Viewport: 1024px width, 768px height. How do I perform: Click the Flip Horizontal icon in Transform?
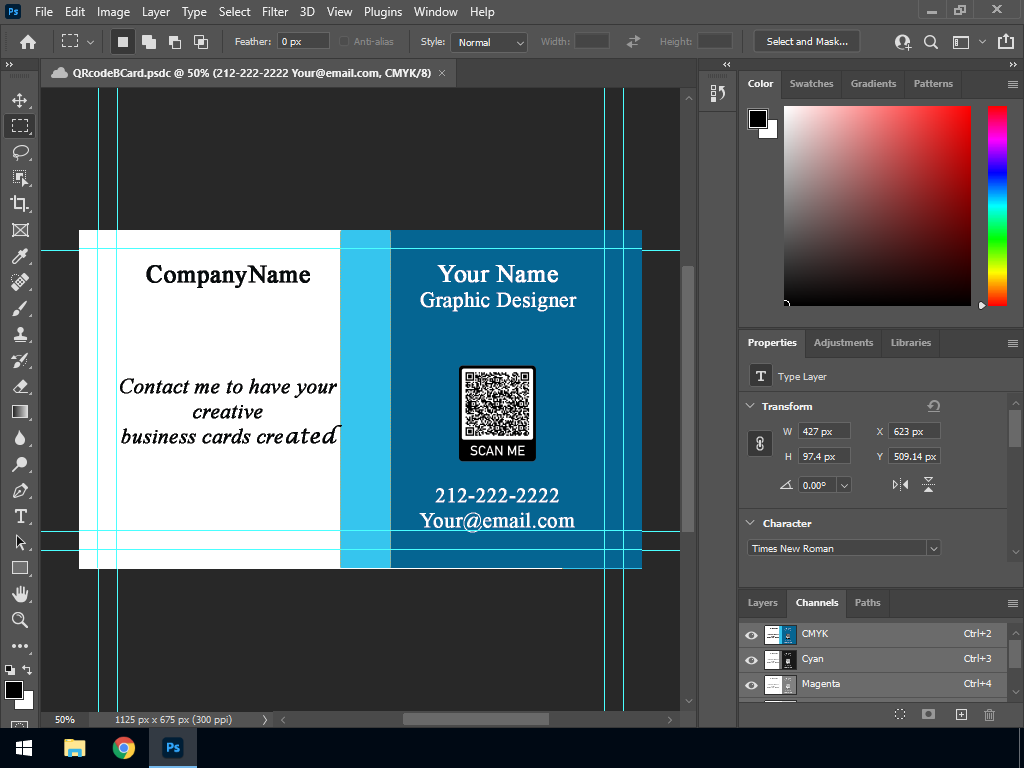tap(900, 485)
